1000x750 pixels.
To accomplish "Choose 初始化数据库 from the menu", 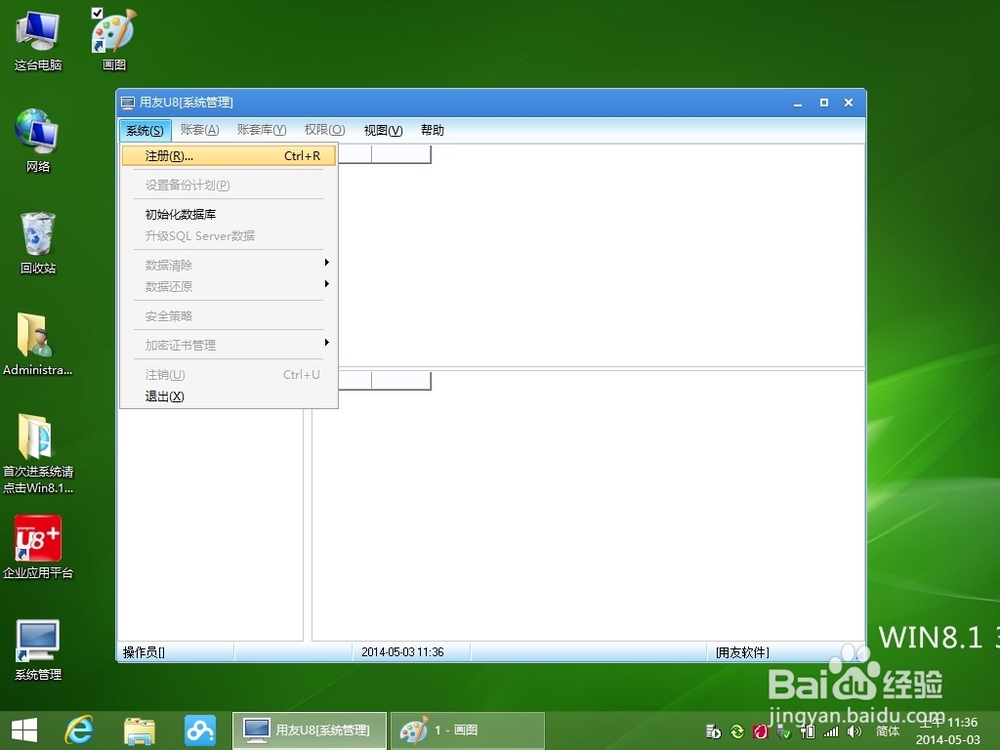I will pos(229,214).
